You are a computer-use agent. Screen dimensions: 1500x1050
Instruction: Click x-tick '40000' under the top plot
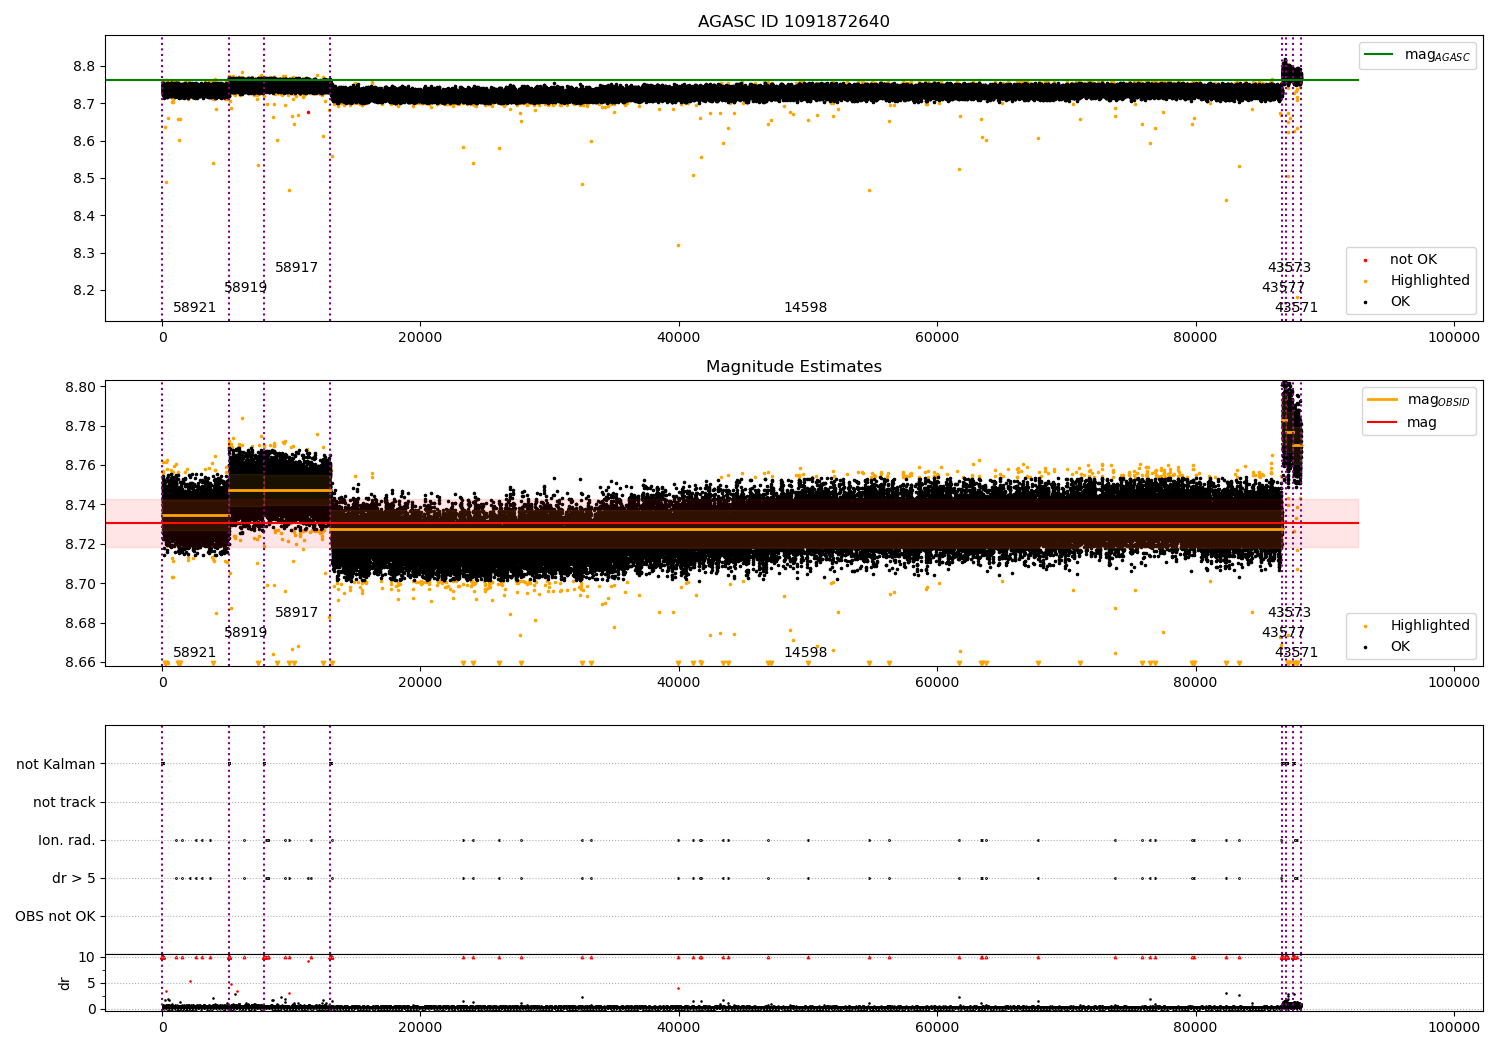(x=678, y=338)
